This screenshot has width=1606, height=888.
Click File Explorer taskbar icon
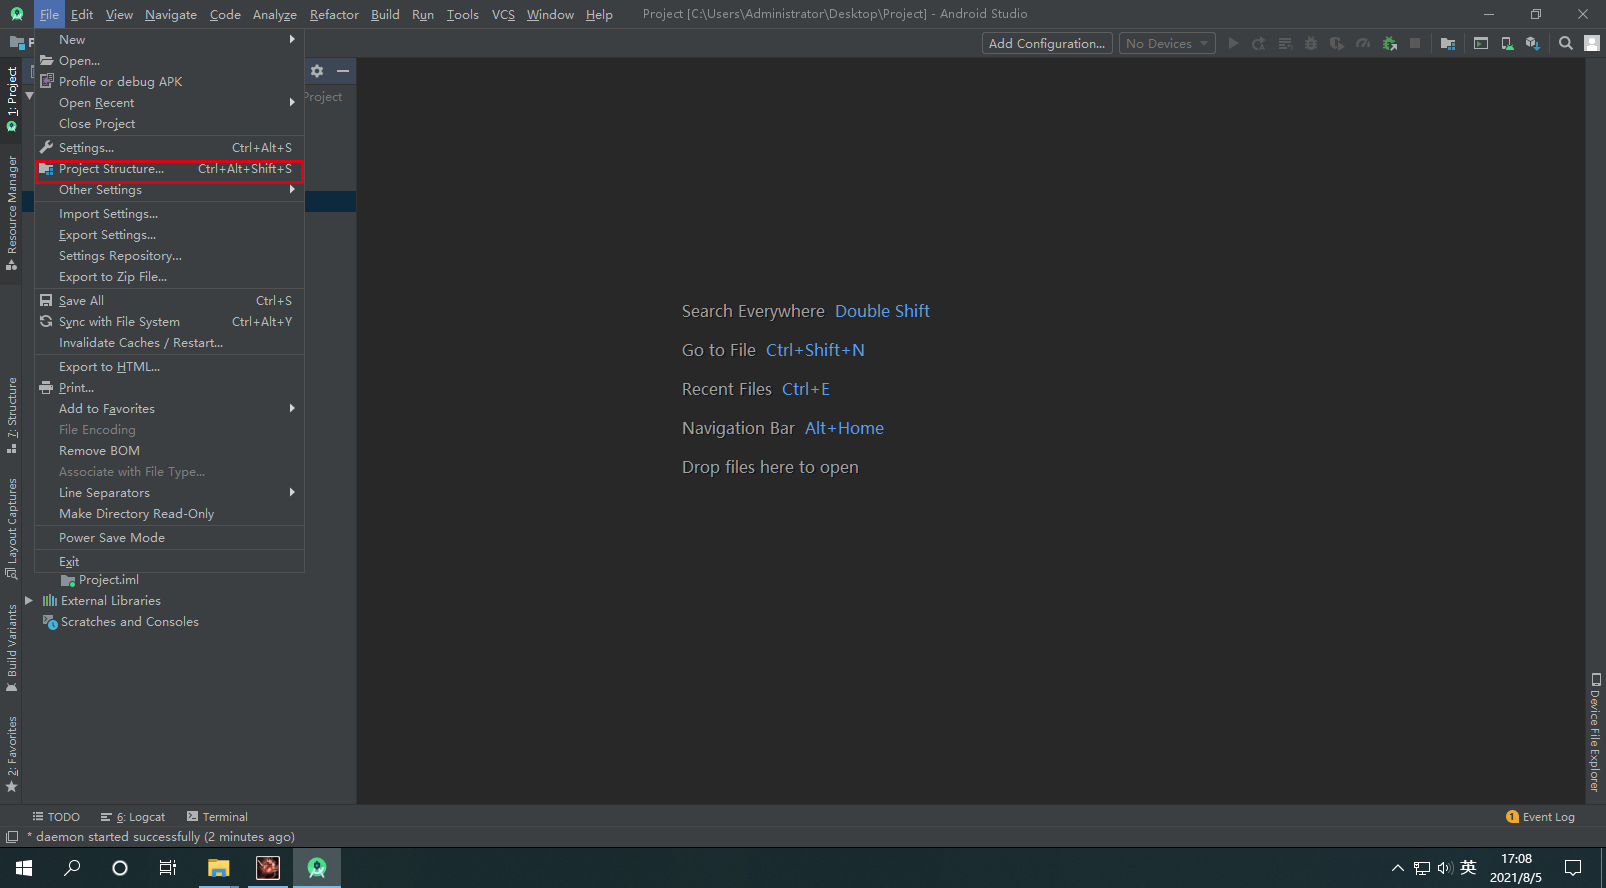(x=219, y=868)
